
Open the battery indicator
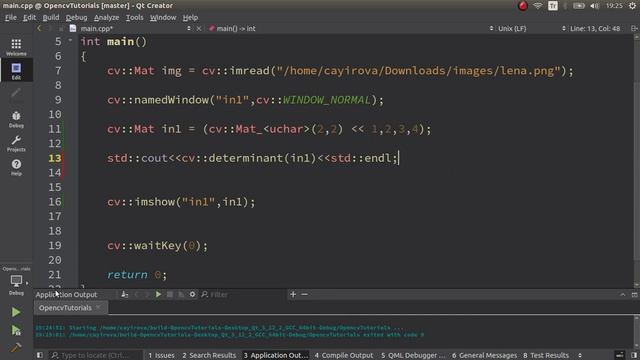click(x=579, y=6)
